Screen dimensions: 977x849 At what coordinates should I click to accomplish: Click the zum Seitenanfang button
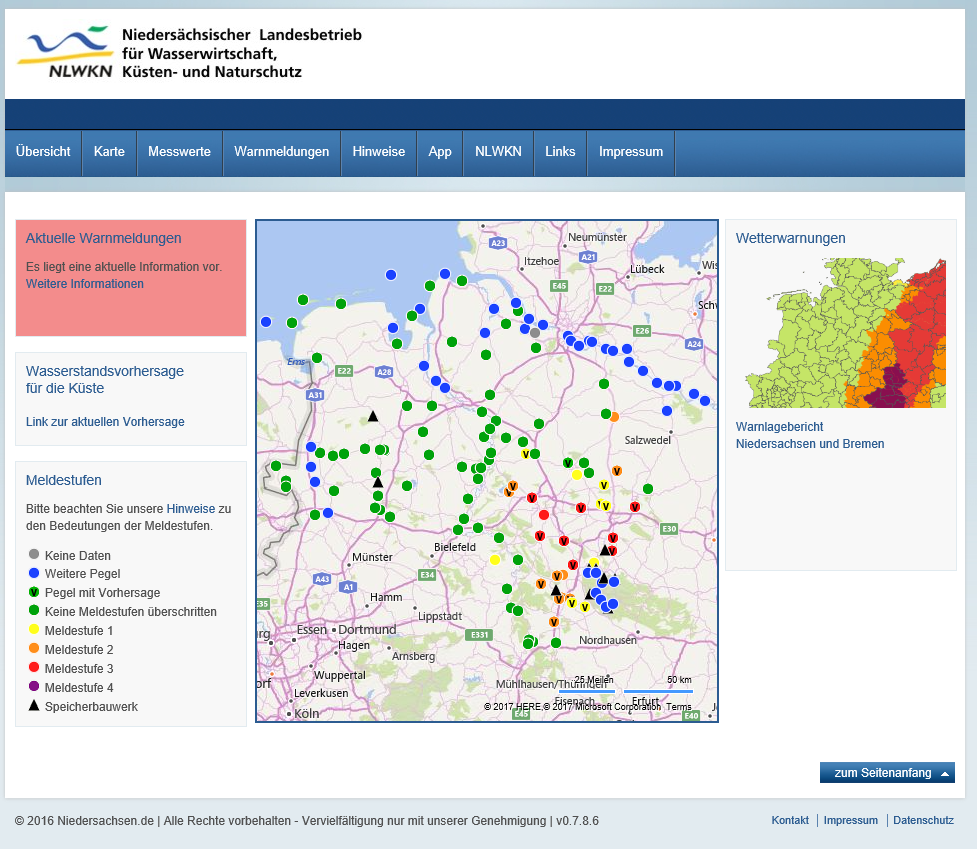(887, 773)
